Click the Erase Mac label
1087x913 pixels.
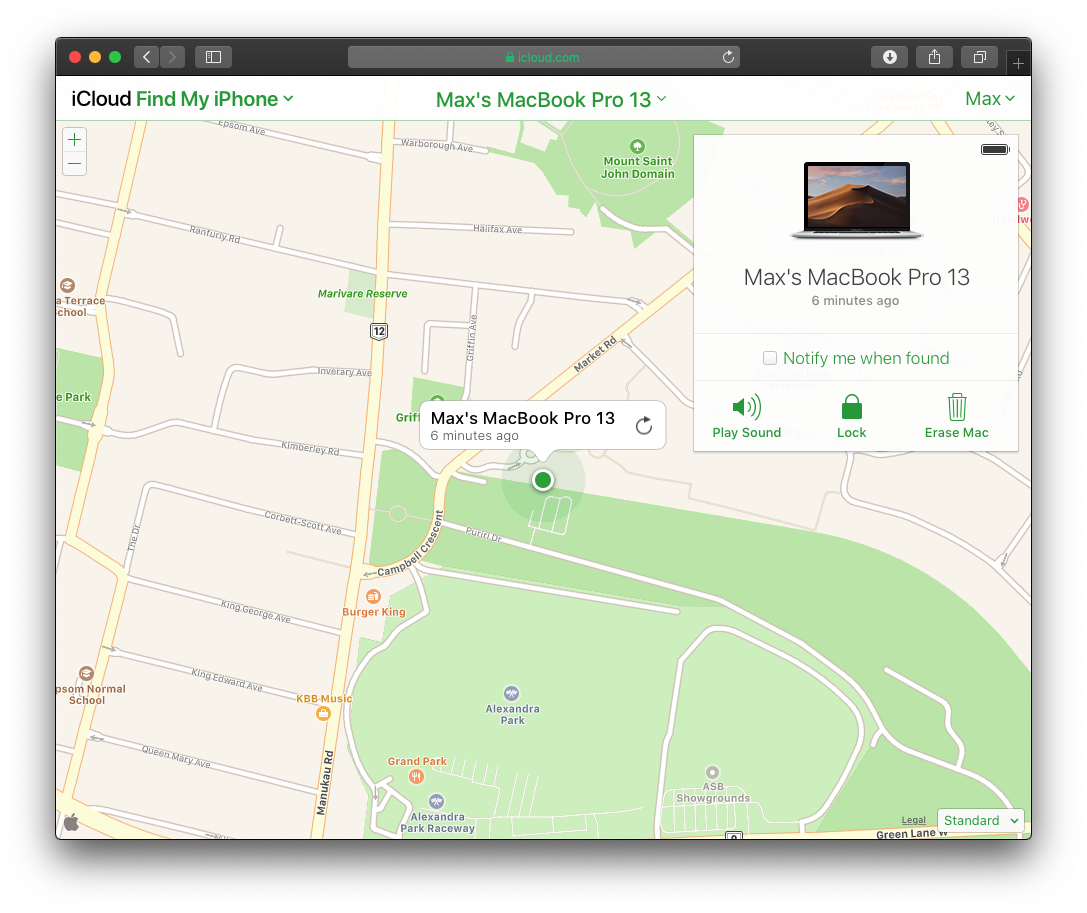[957, 433]
